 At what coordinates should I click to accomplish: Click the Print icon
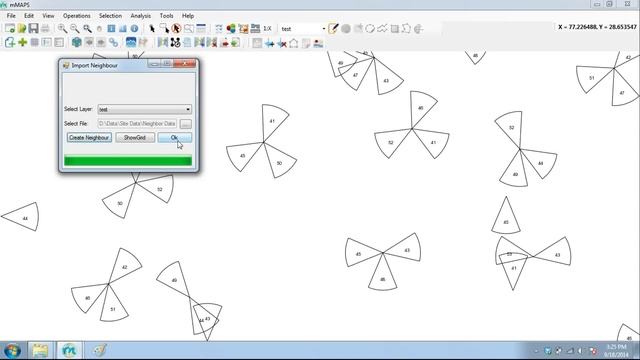point(45,29)
